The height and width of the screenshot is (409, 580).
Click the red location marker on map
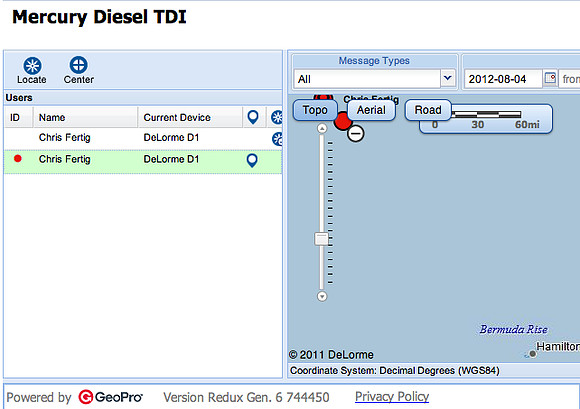pos(343,121)
